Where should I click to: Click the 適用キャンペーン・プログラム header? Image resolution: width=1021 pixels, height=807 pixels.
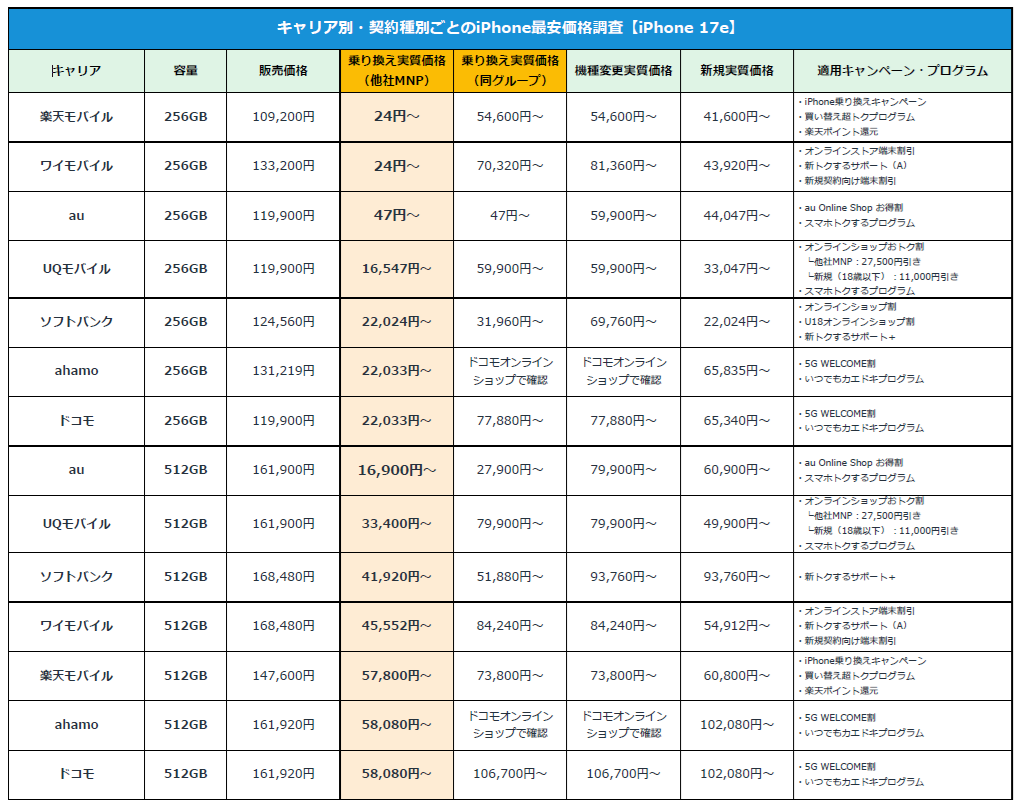point(902,71)
